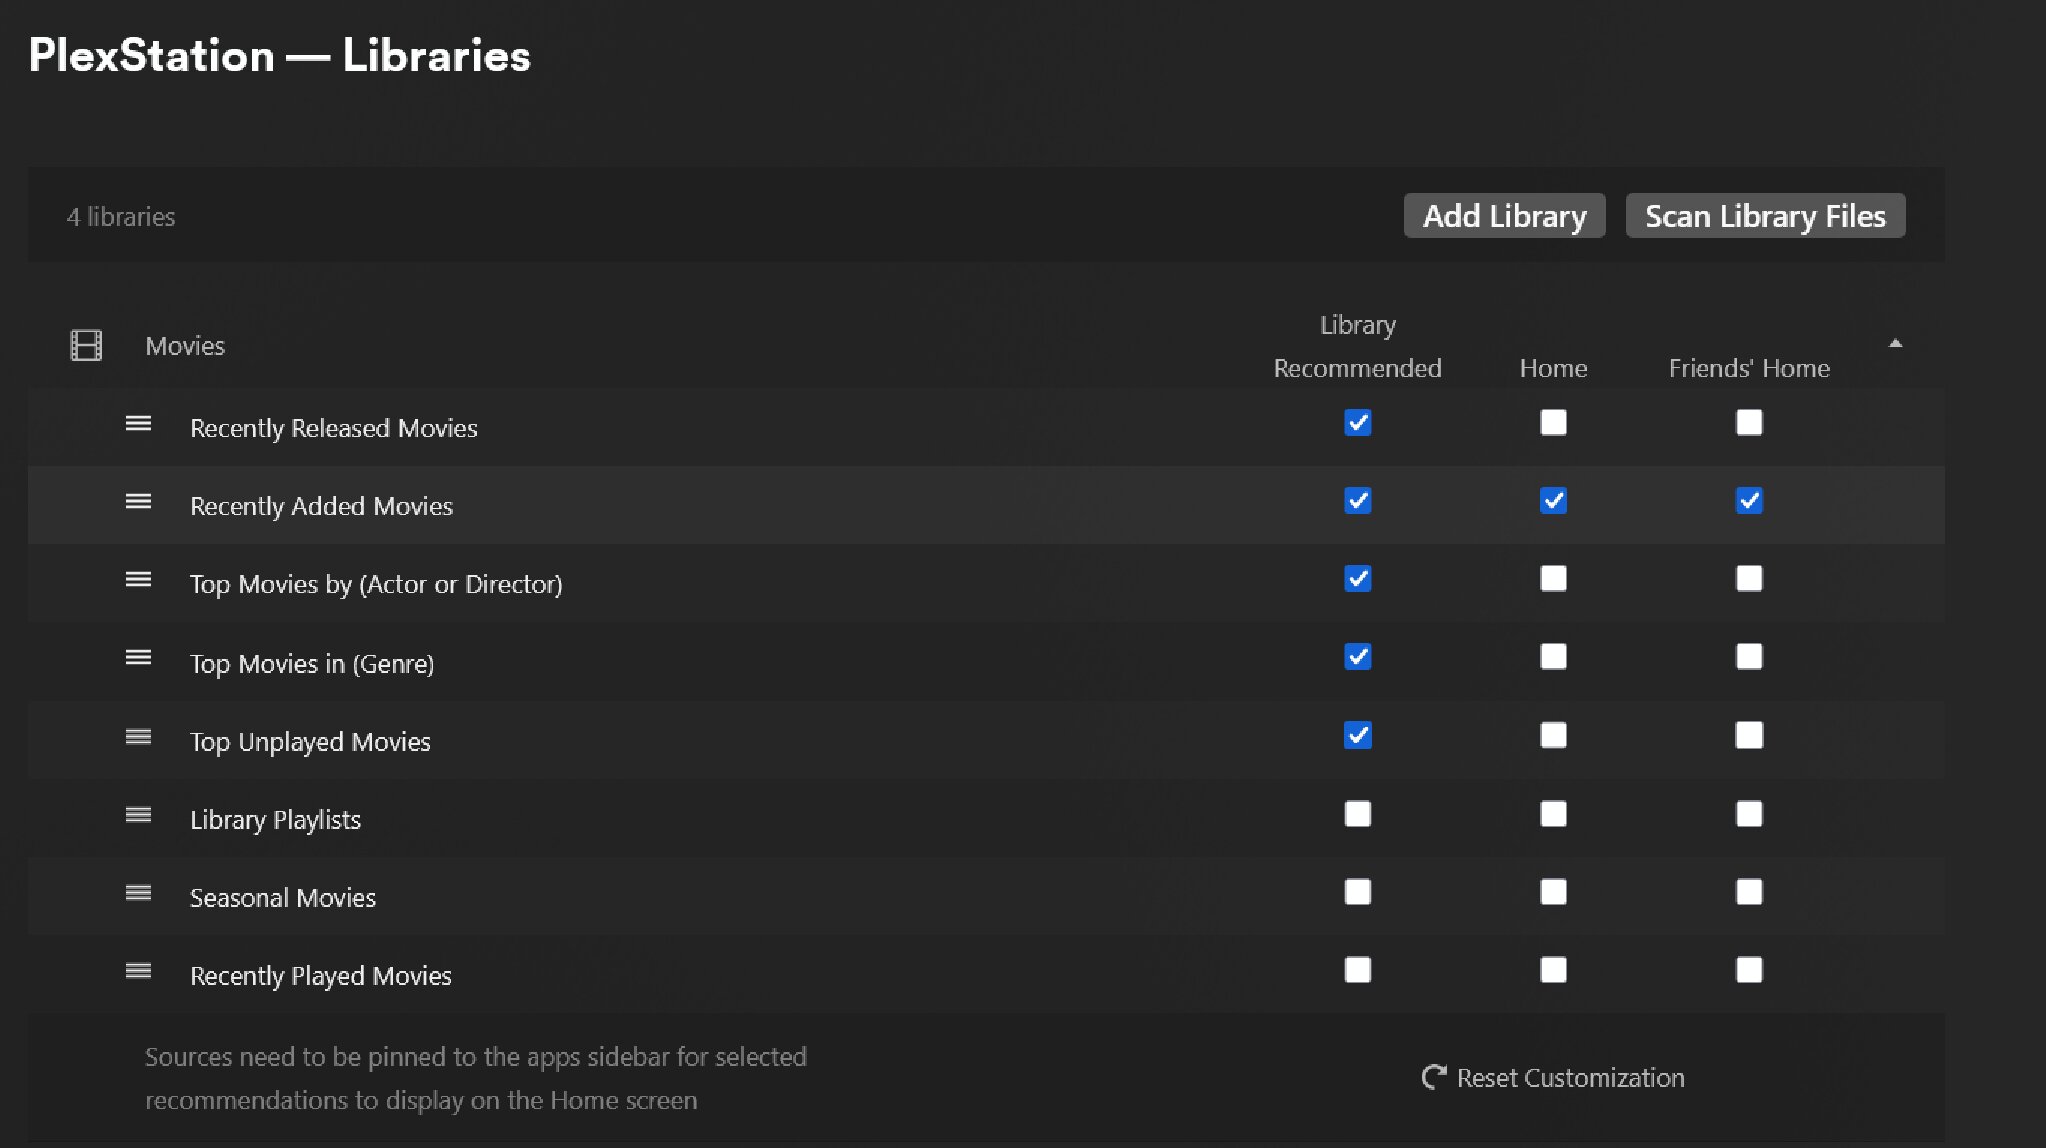This screenshot has height=1148, width=2046.
Task: Click drag handle for Library Playlists row
Action: (x=138, y=815)
